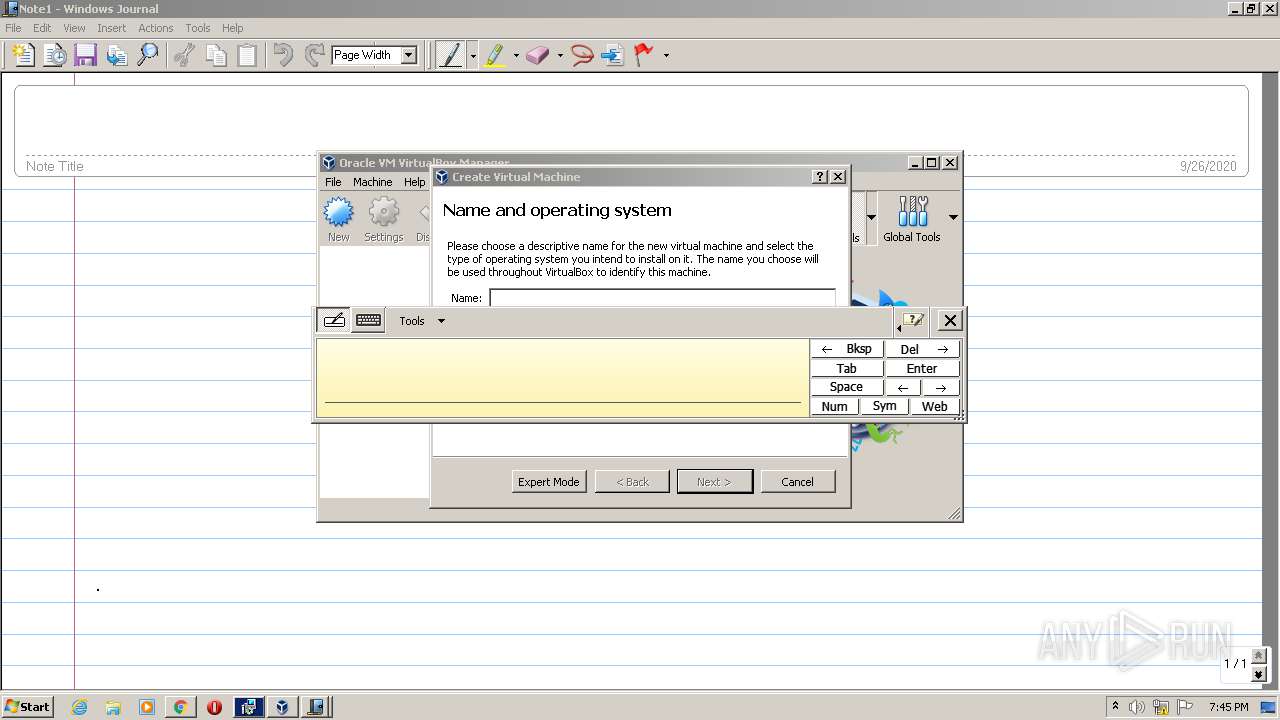Click the Tab key on Input Panel

[x=847, y=368]
